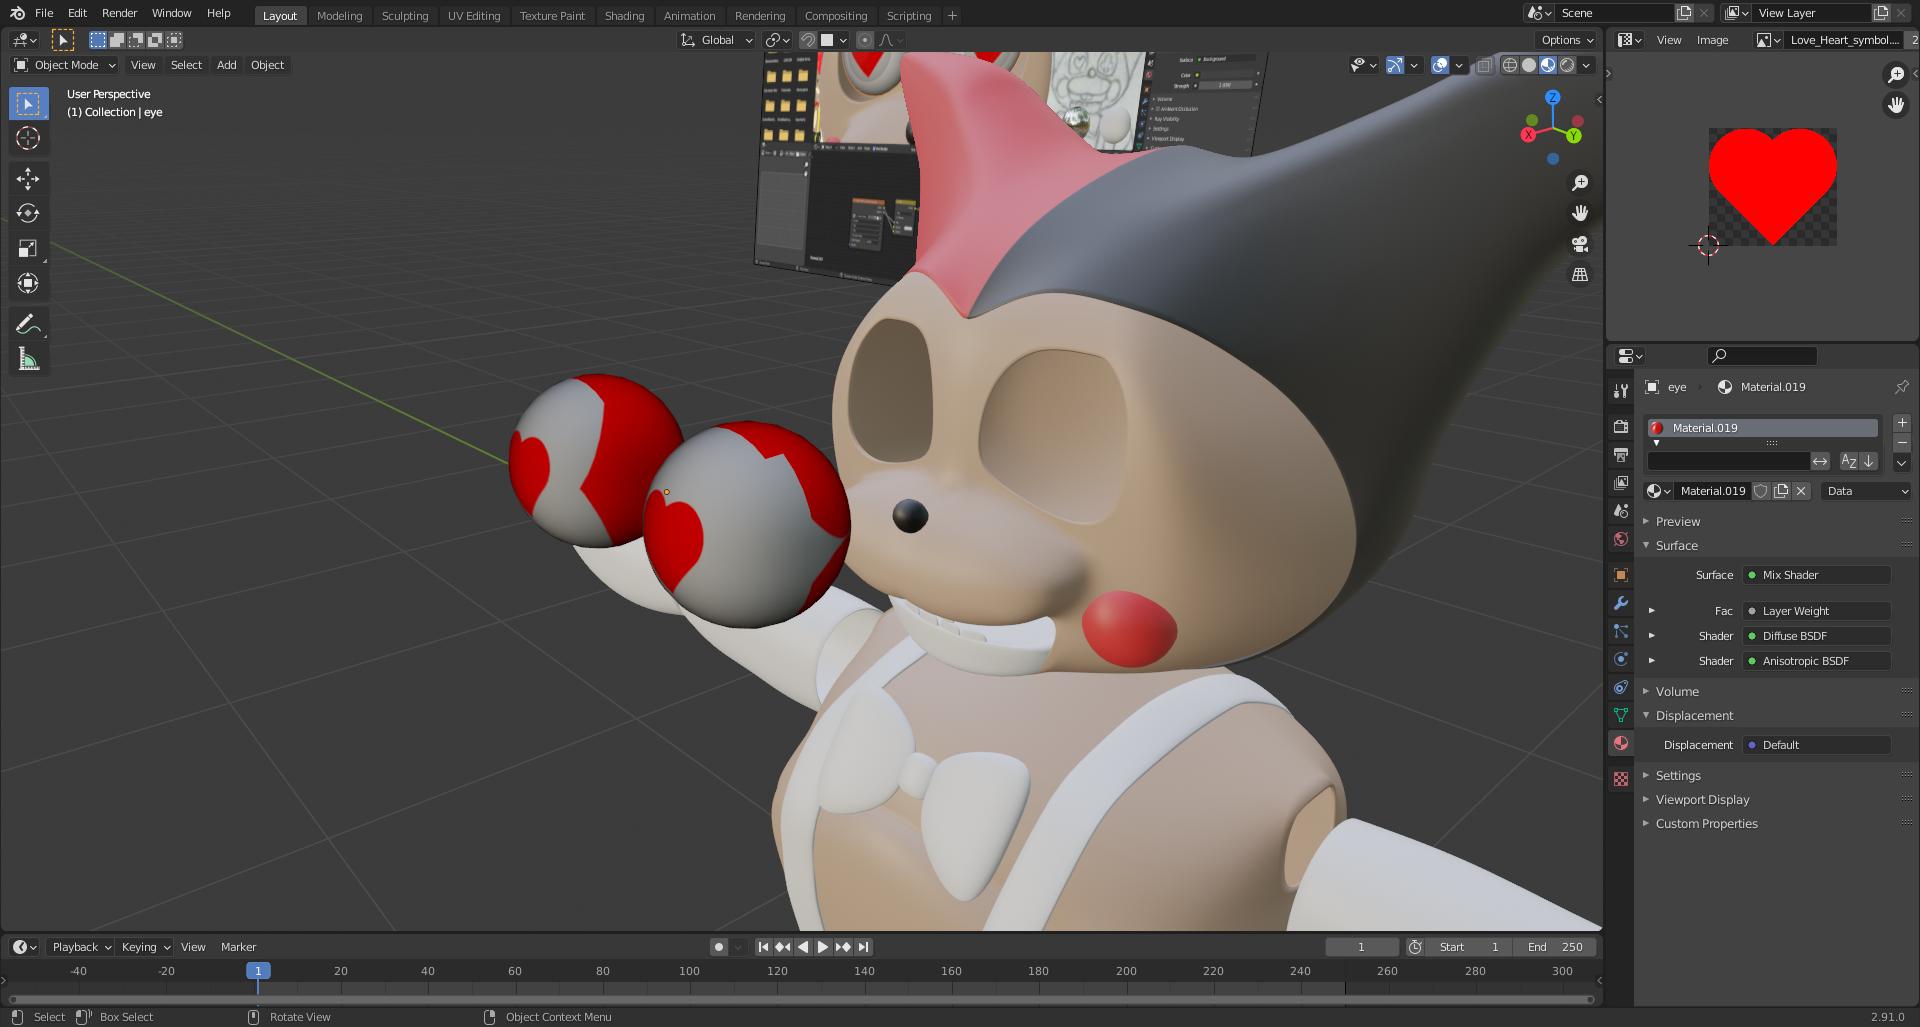Remove the material slot
The width and height of the screenshot is (1920, 1027).
pos(1902,442)
